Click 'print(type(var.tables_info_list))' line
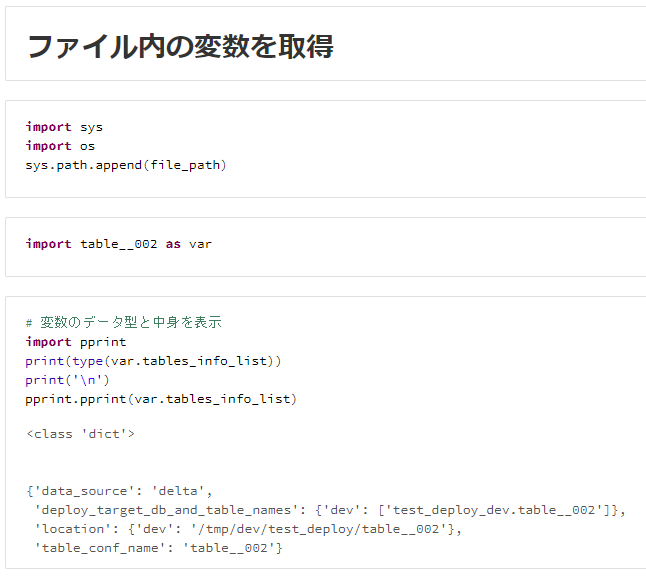Image resolution: width=646 pixels, height=584 pixels. pyautogui.click(x=153, y=361)
